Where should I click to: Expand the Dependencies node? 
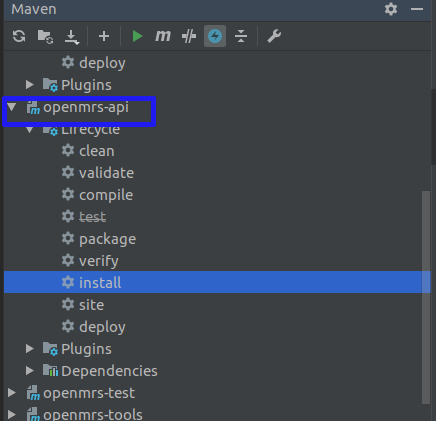point(30,371)
